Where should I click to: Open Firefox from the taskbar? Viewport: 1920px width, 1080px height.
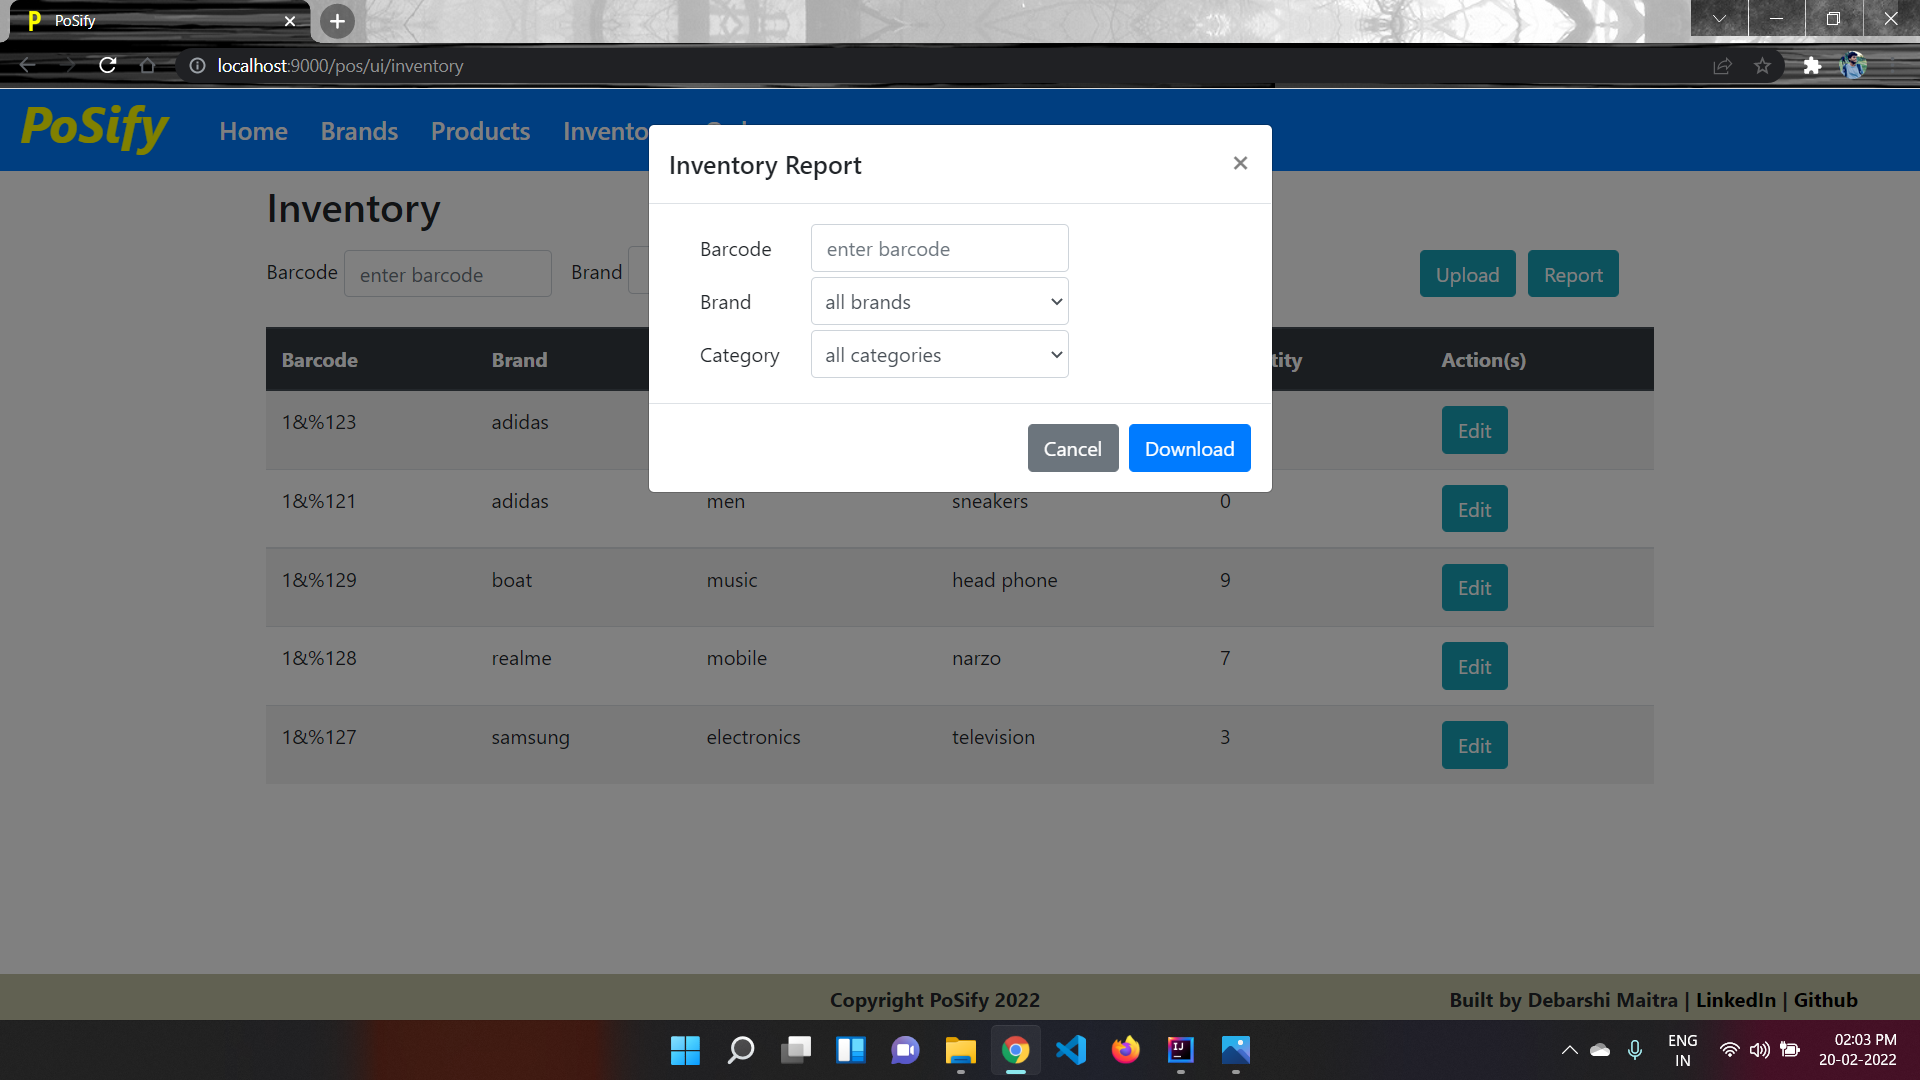tap(1125, 1050)
